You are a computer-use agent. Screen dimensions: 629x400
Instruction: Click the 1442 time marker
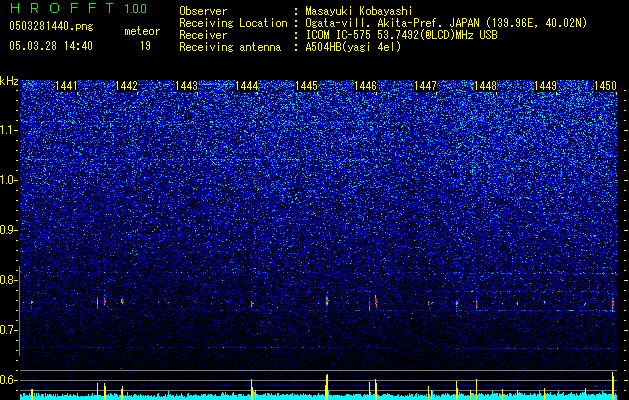126,86
